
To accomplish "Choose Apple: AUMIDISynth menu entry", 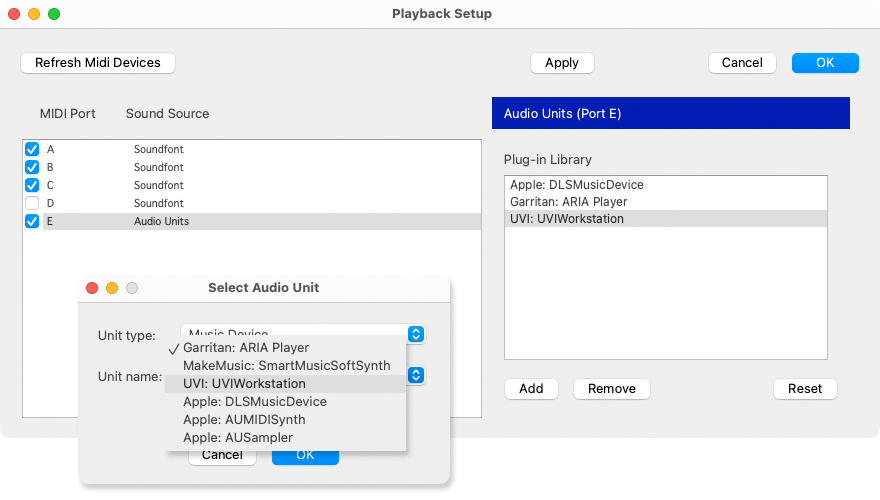I will coord(286,420).
